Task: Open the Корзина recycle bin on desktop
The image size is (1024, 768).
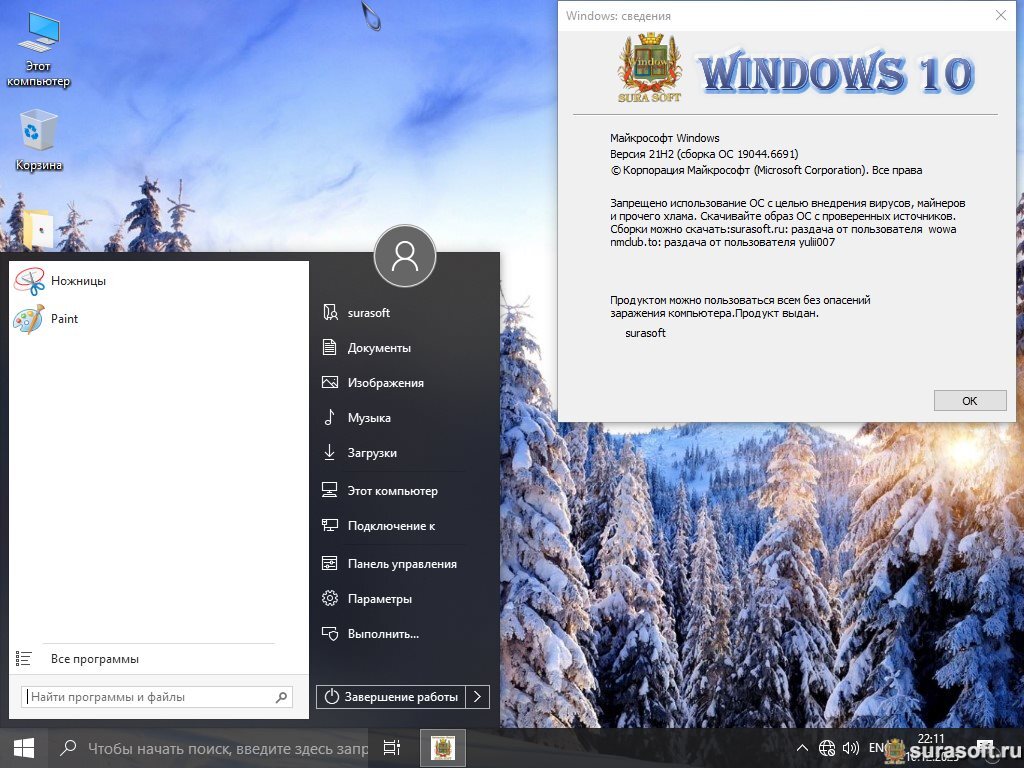Action: 39,139
